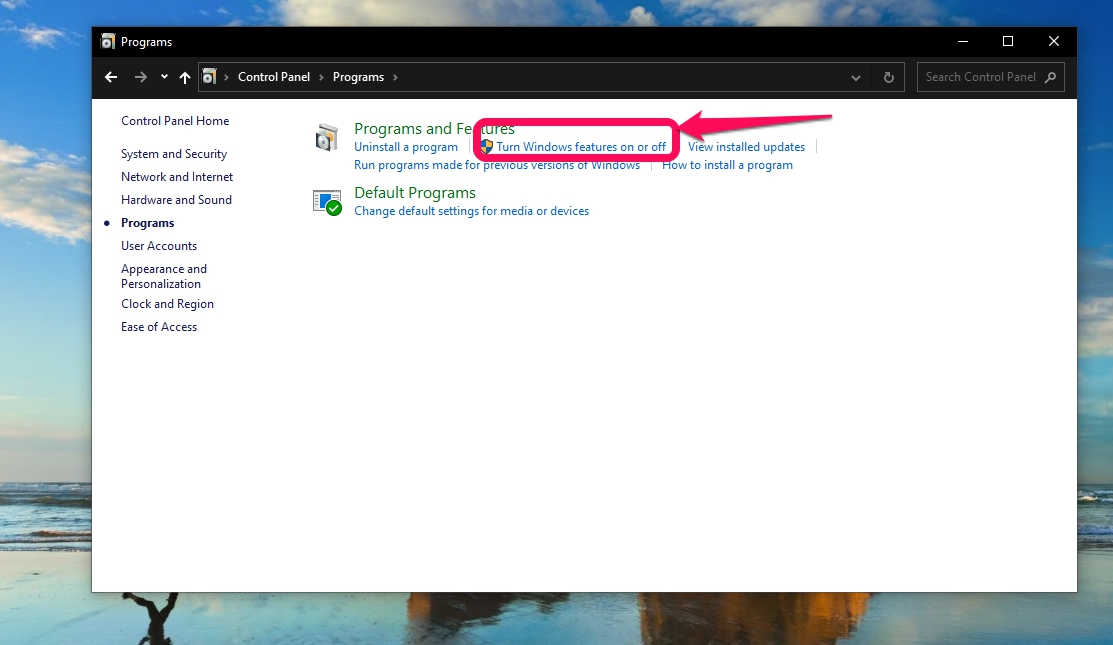1113x645 pixels.
Task: Click the search magnifier icon
Action: click(1051, 77)
